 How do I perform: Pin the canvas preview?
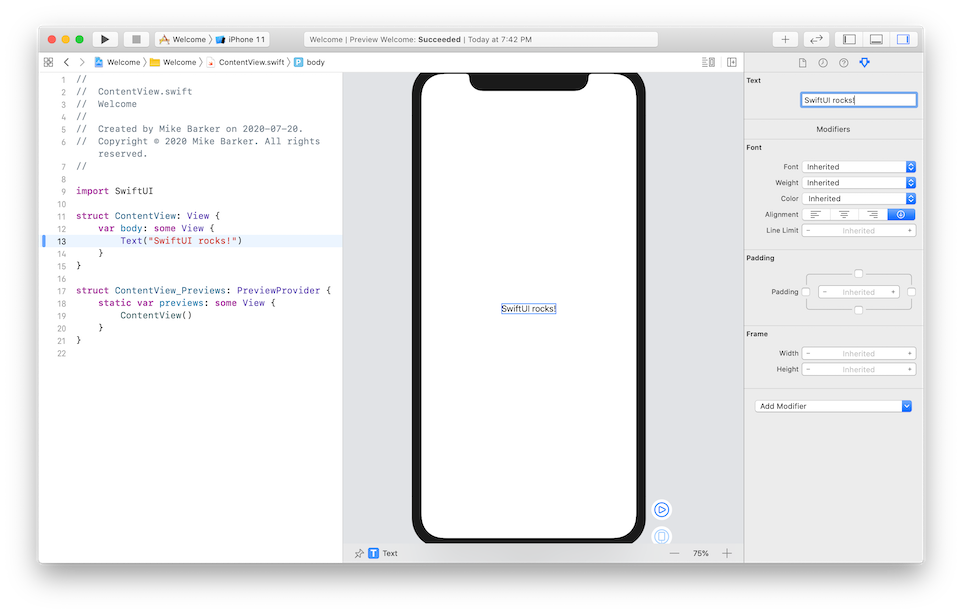(x=359, y=553)
